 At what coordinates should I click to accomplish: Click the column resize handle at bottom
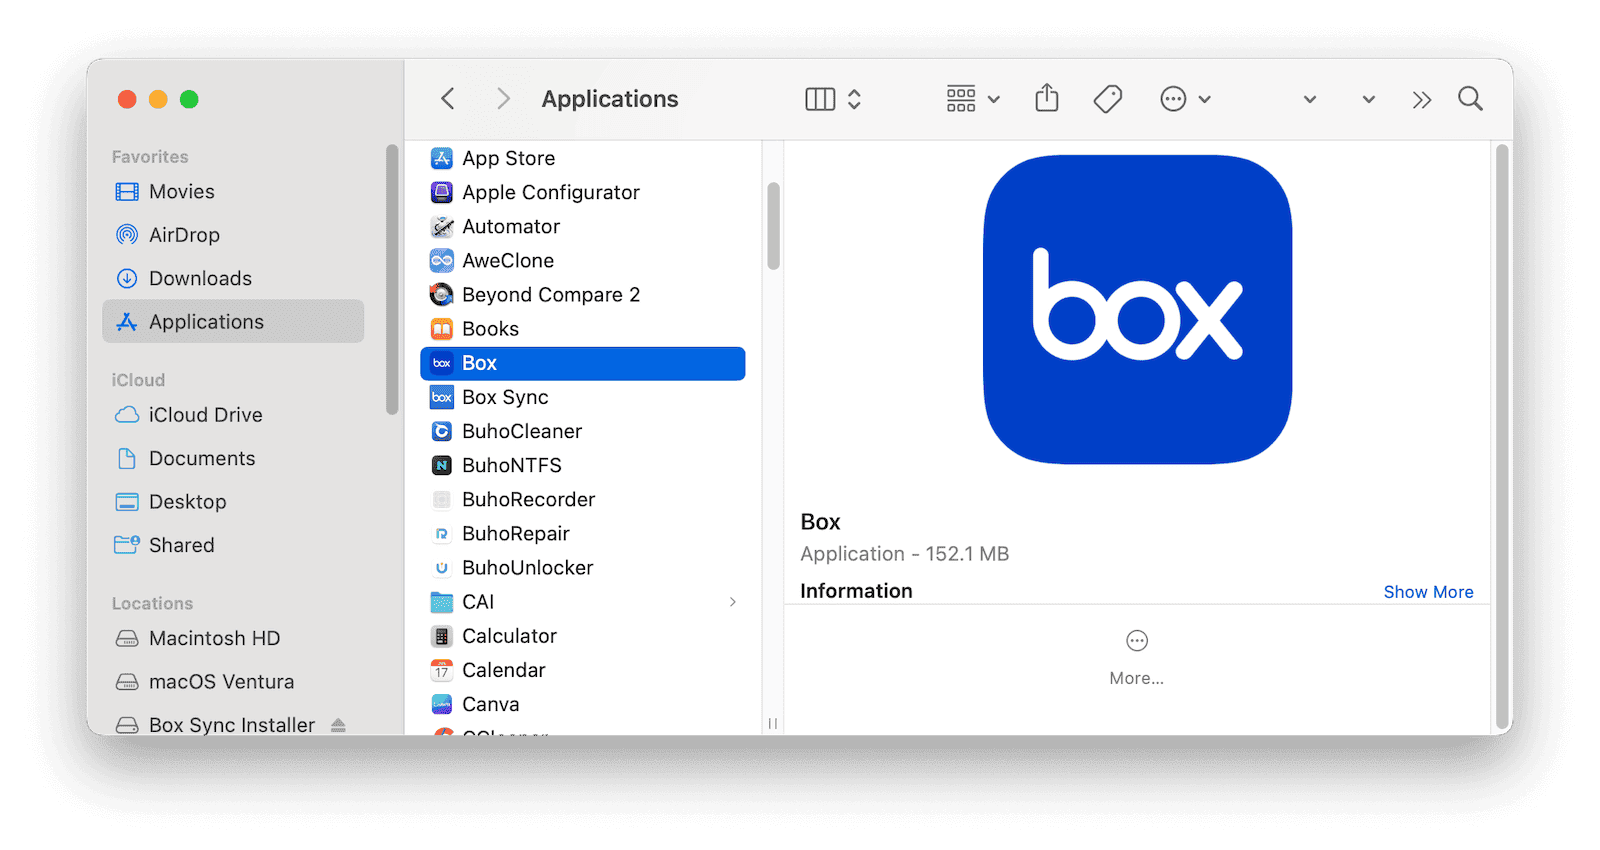click(x=773, y=723)
